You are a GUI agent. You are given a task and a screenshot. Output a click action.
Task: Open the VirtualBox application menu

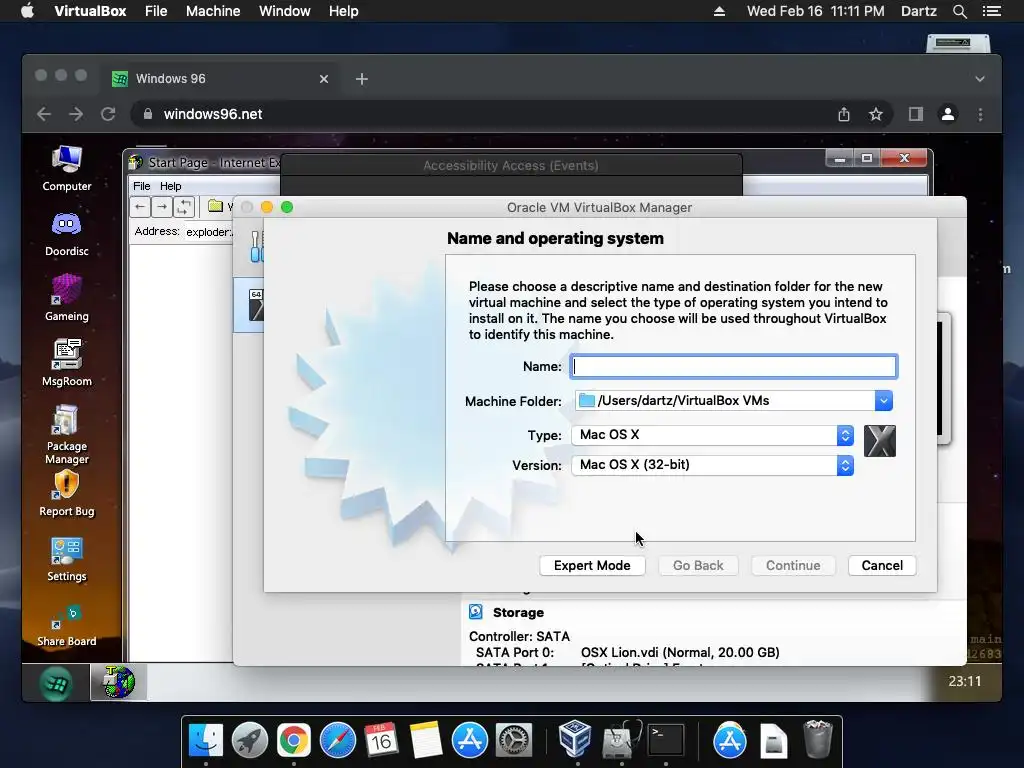[x=90, y=11]
